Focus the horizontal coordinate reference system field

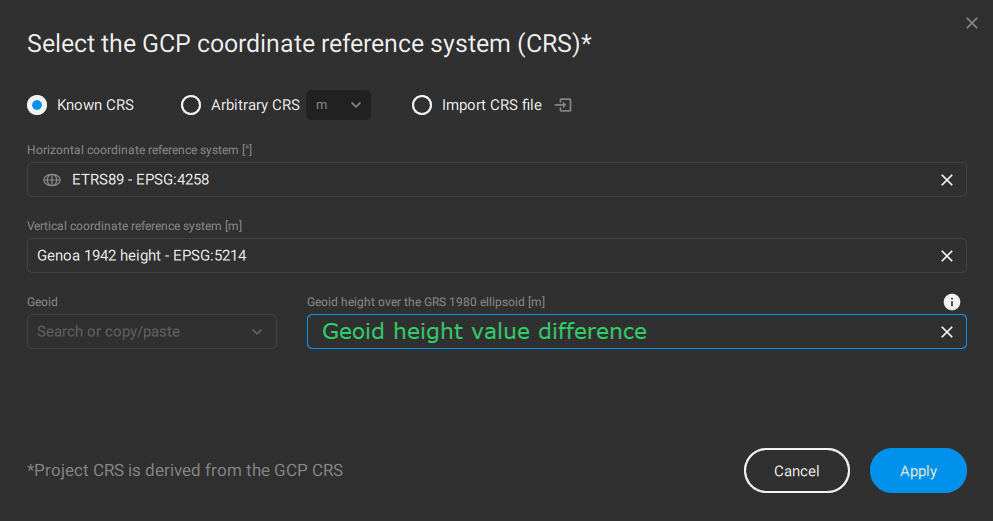pos(480,180)
